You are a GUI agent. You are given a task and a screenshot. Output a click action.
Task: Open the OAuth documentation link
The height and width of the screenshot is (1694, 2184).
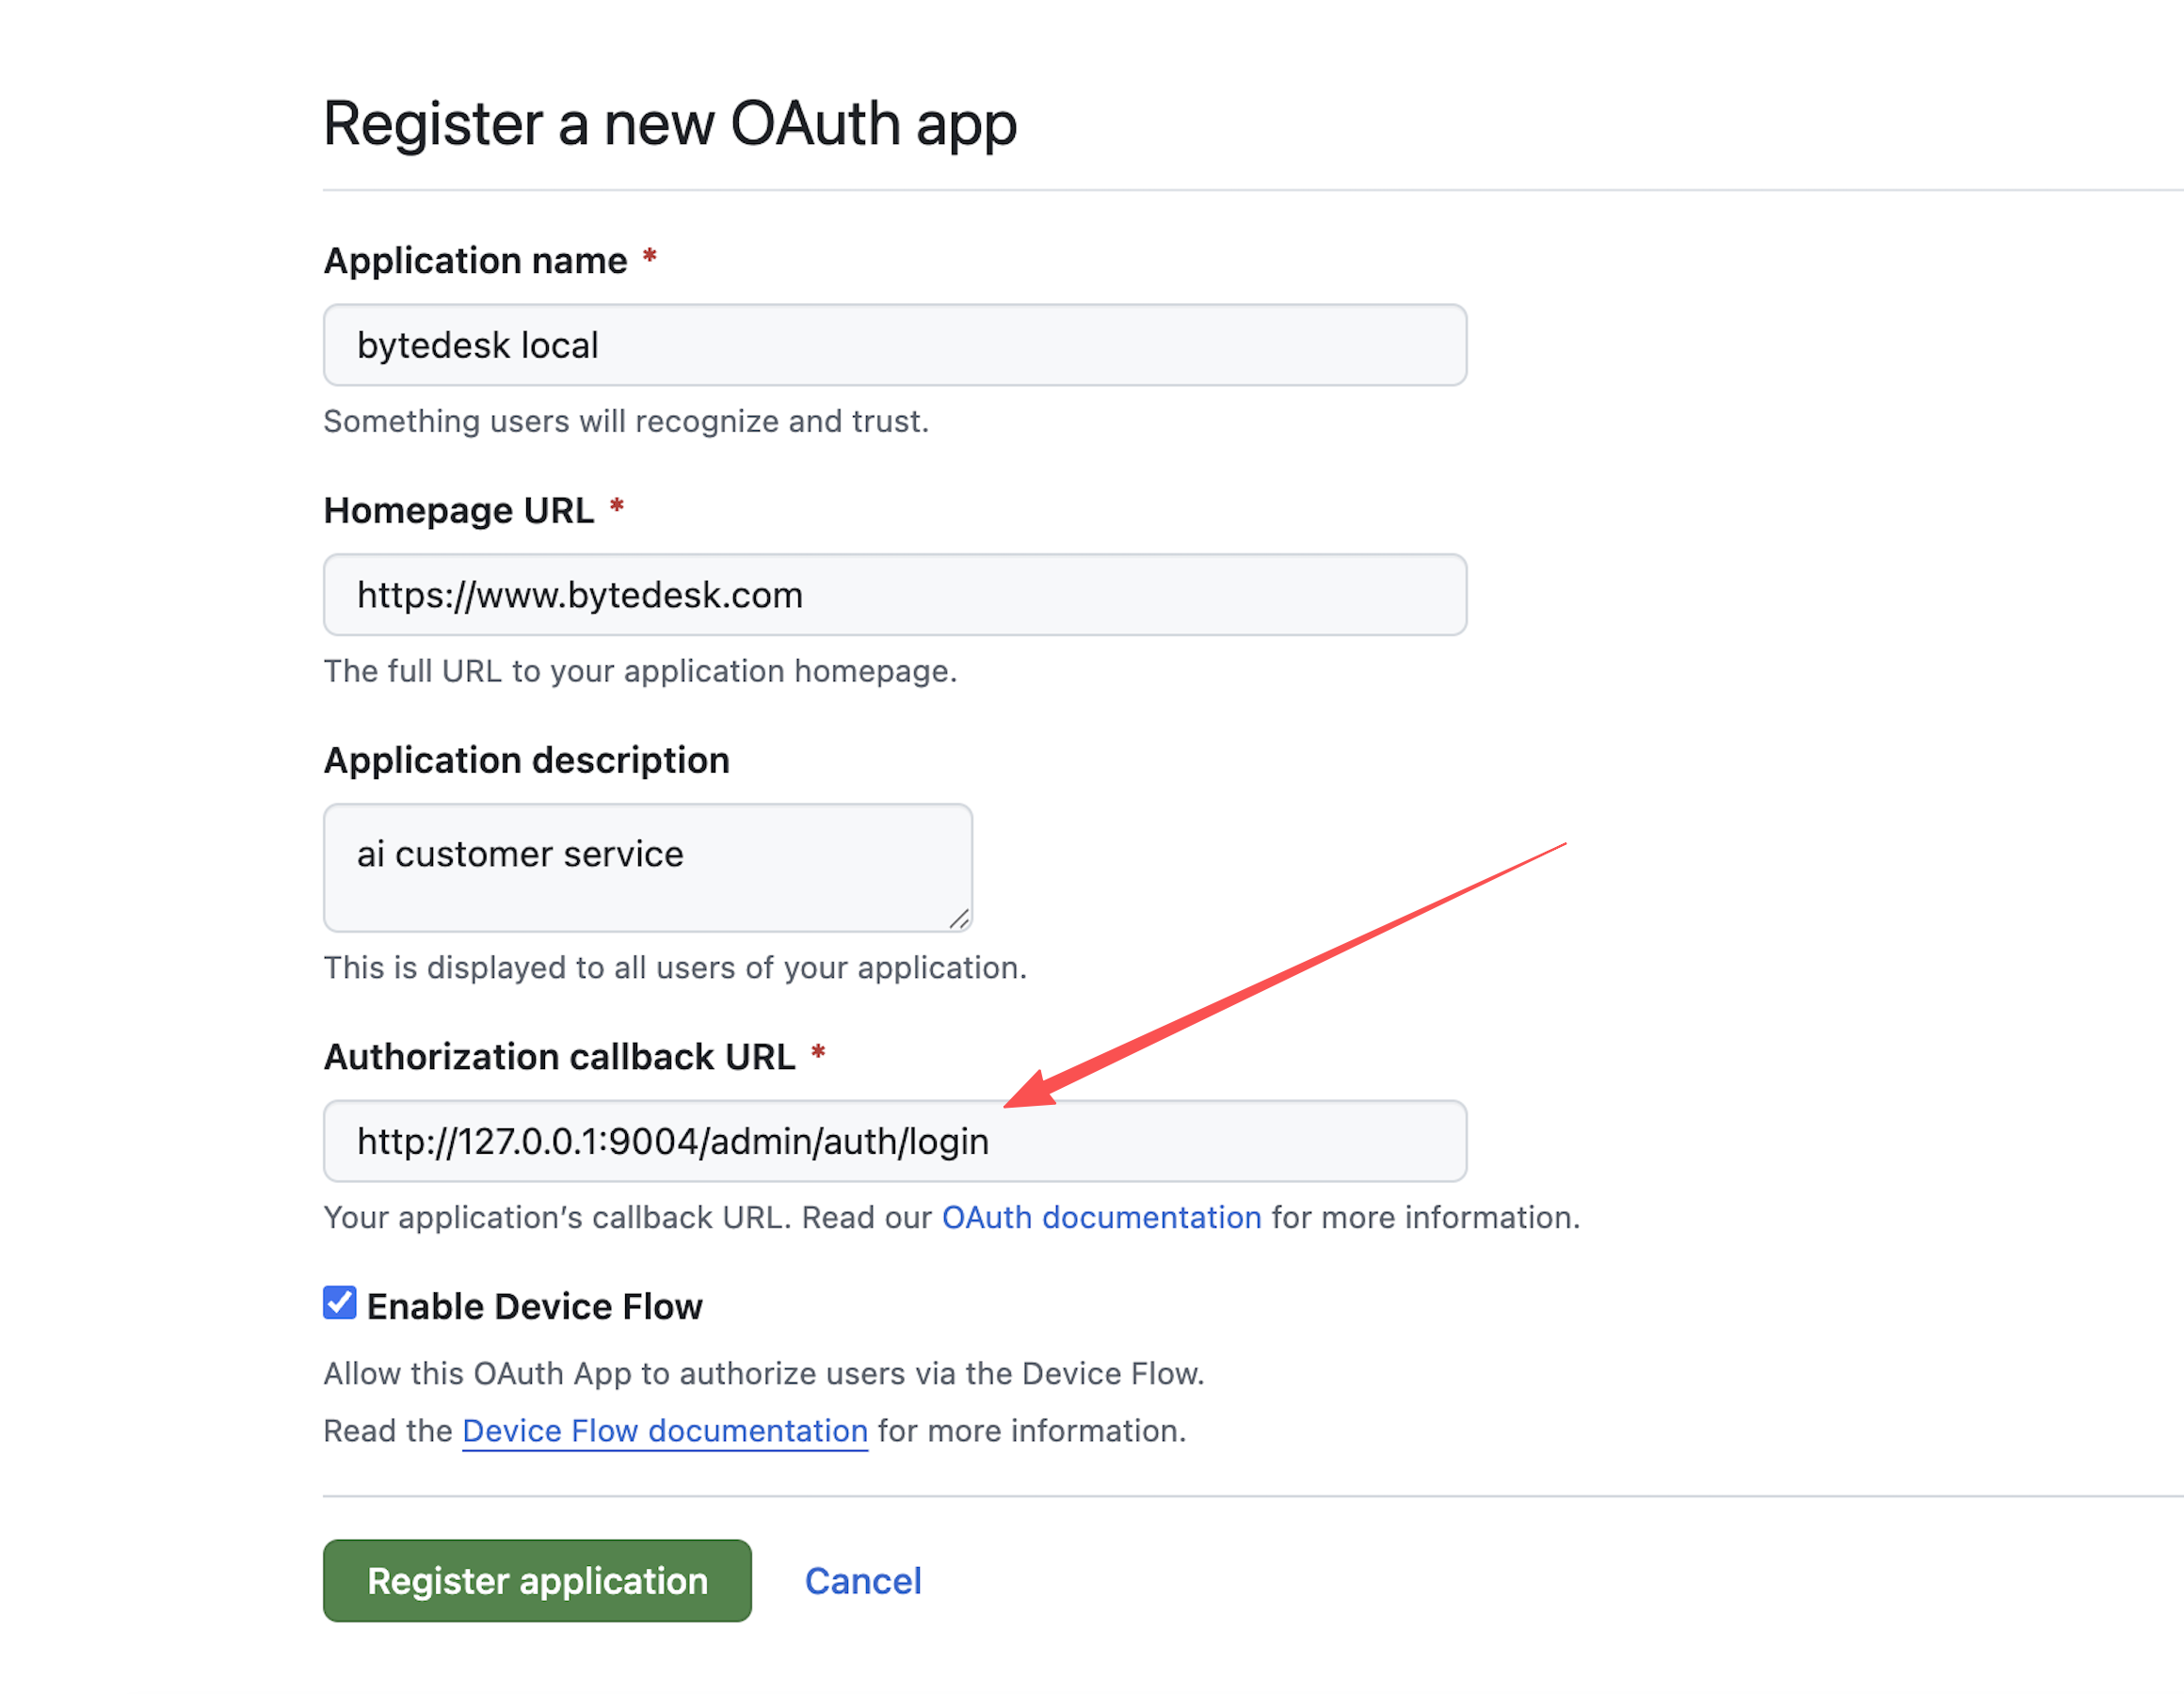click(1101, 1217)
